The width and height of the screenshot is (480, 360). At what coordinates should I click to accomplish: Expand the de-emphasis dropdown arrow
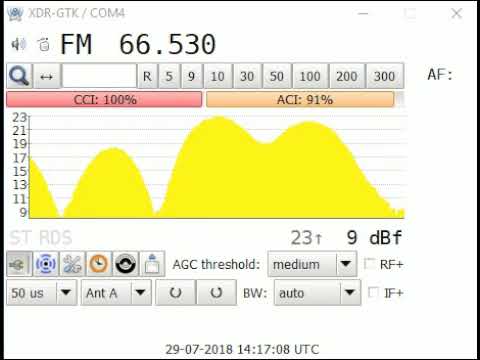pyautogui.click(x=66, y=293)
